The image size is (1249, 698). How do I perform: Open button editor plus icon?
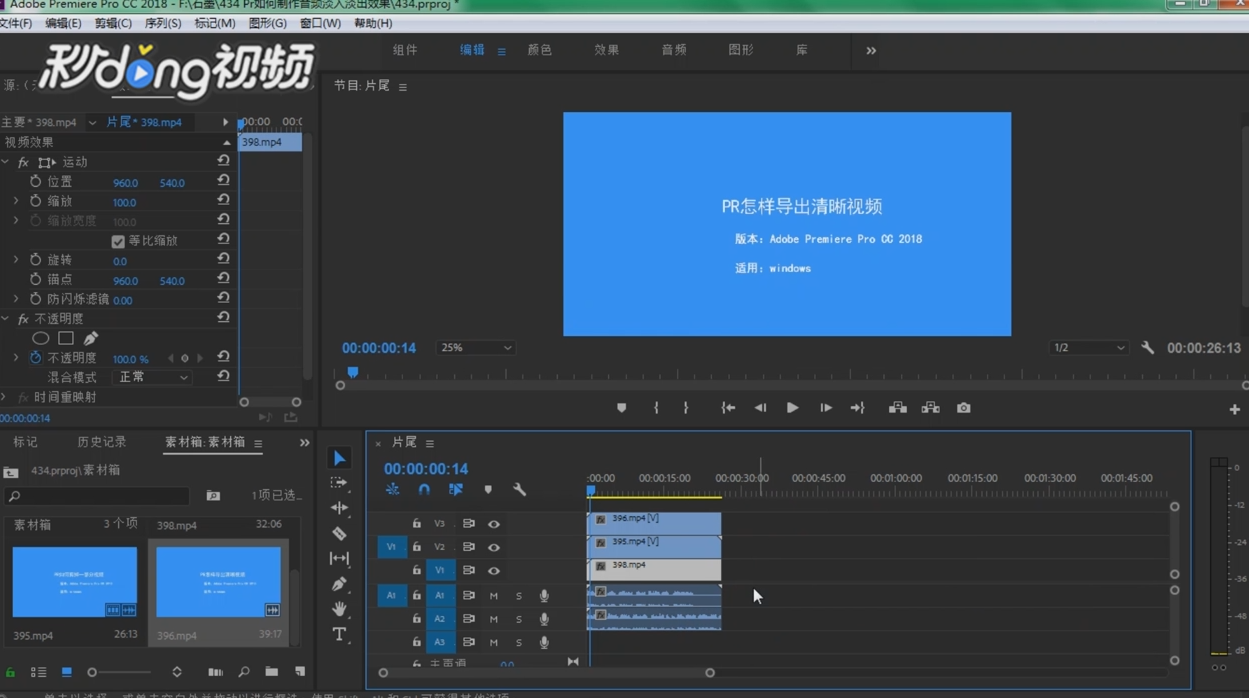pyautogui.click(x=1234, y=409)
